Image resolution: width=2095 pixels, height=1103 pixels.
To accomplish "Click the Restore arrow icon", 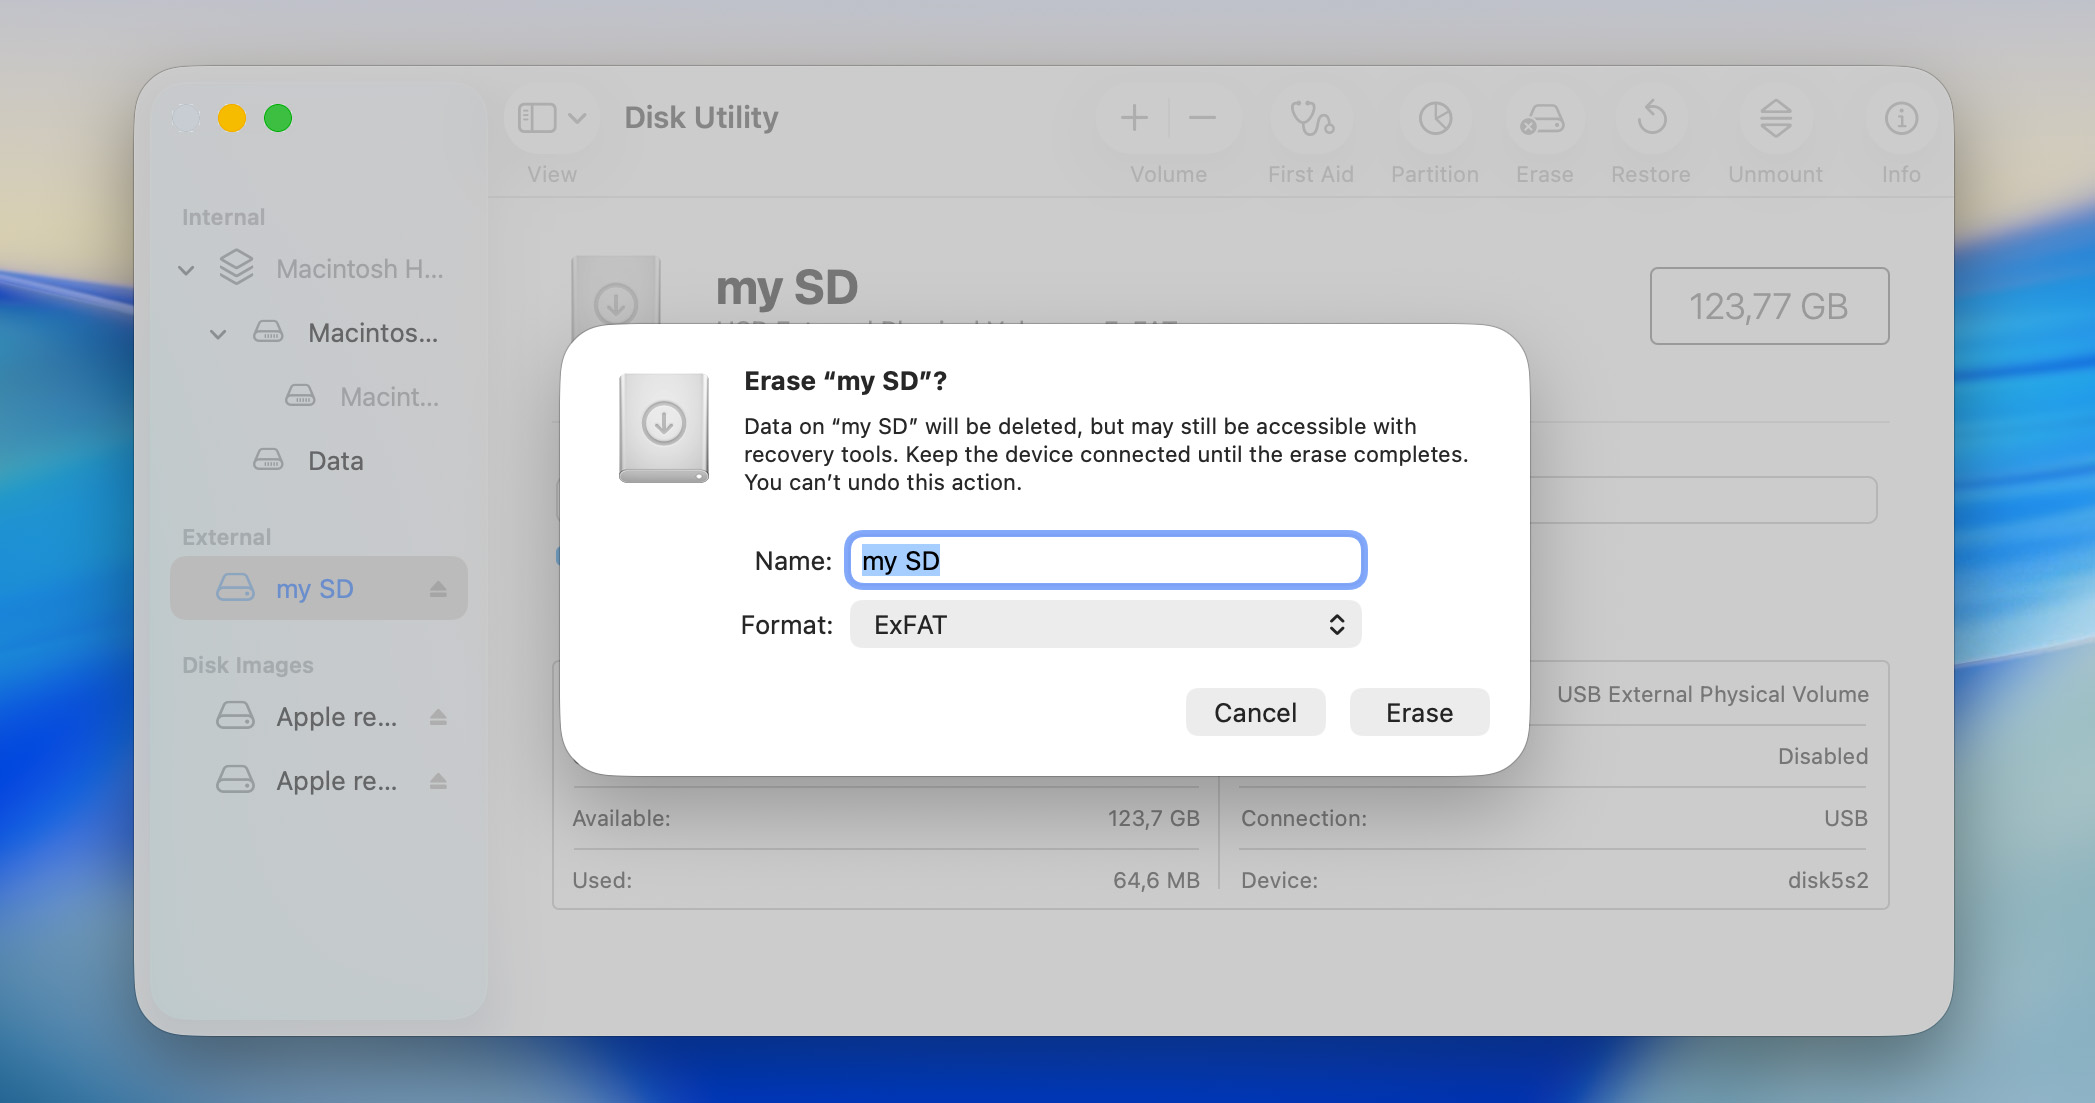I will (x=1651, y=118).
